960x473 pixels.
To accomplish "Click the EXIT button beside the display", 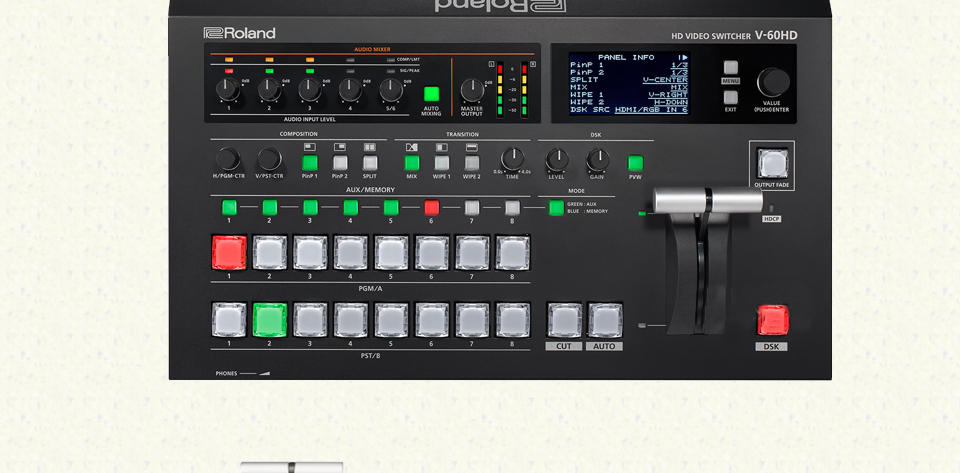I will (731, 97).
